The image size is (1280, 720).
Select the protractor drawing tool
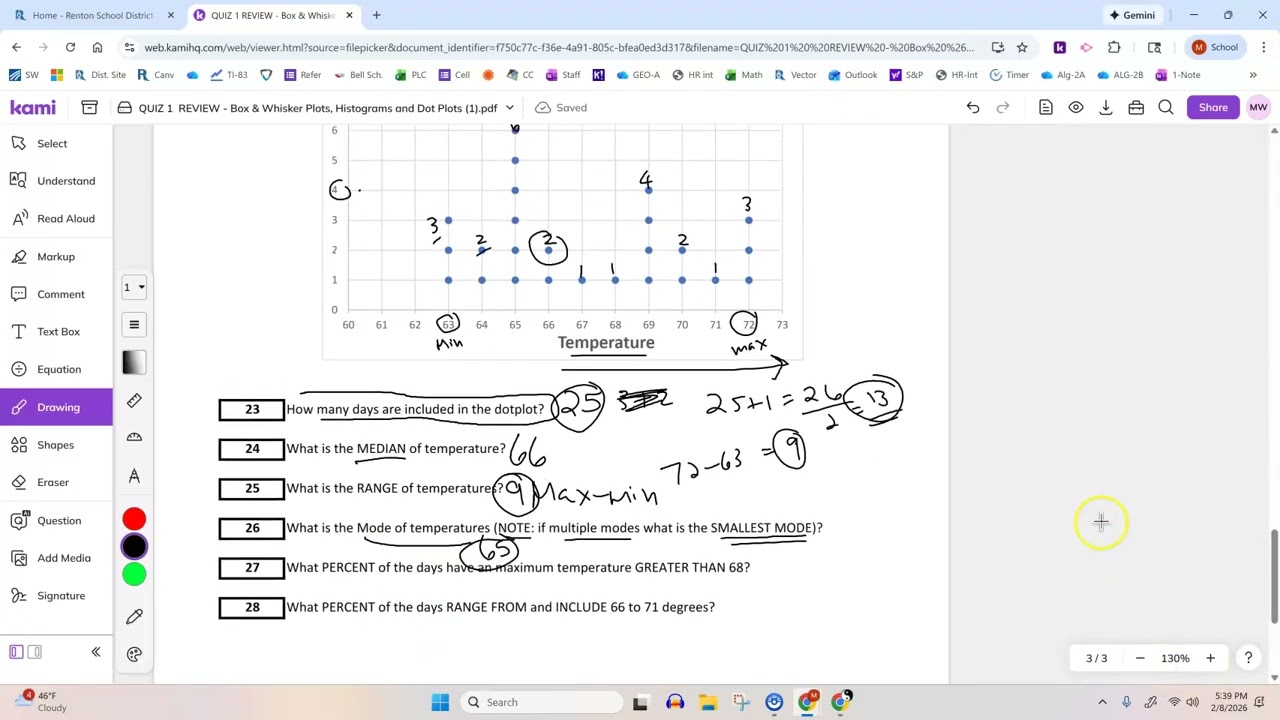134,437
